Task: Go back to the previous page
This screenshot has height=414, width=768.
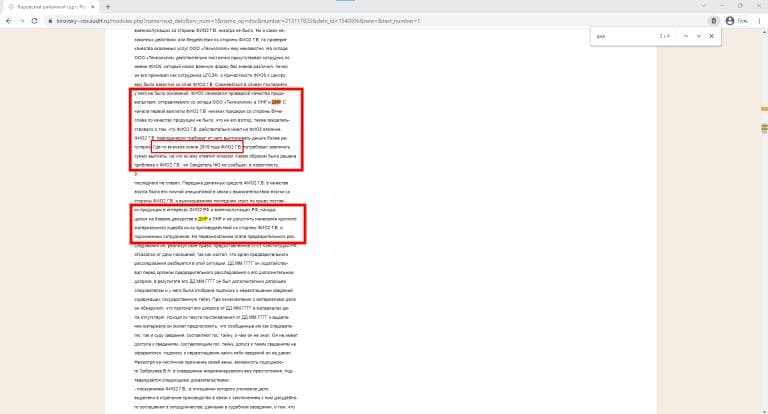Action: point(8,19)
